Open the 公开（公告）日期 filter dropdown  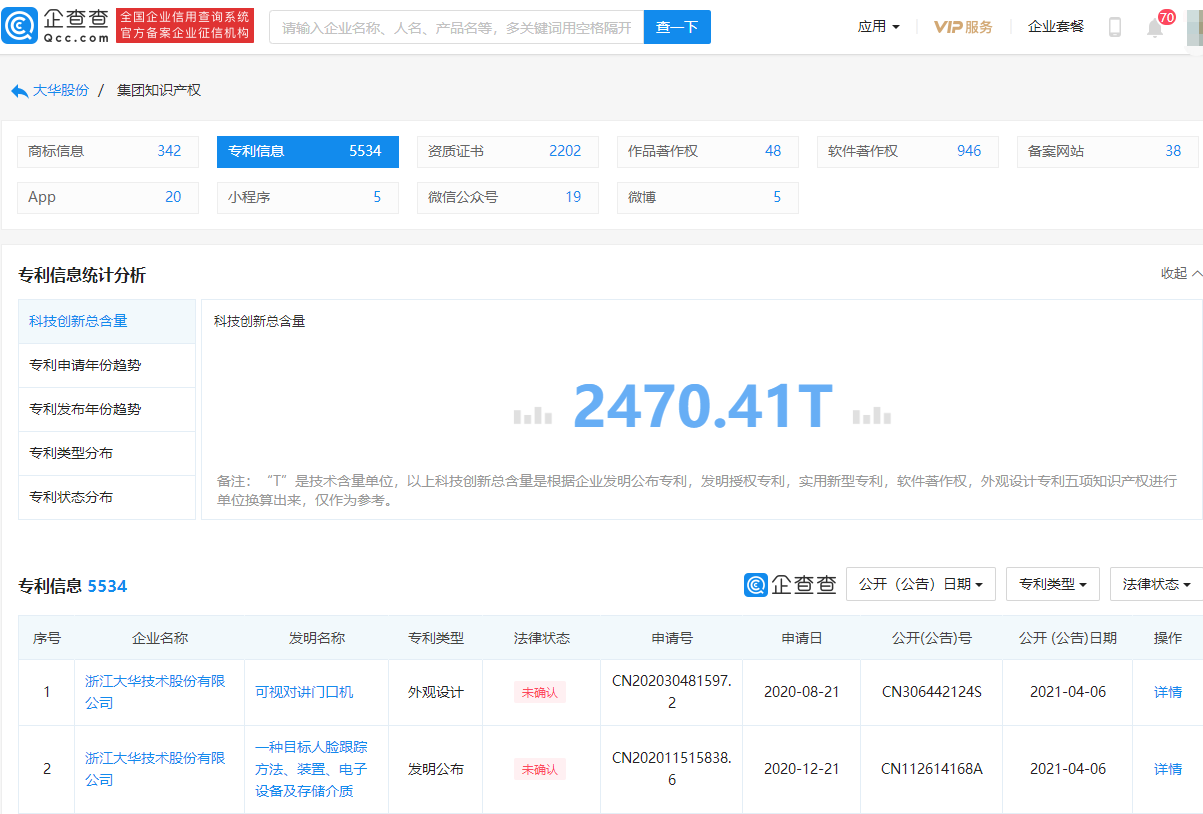pos(921,584)
